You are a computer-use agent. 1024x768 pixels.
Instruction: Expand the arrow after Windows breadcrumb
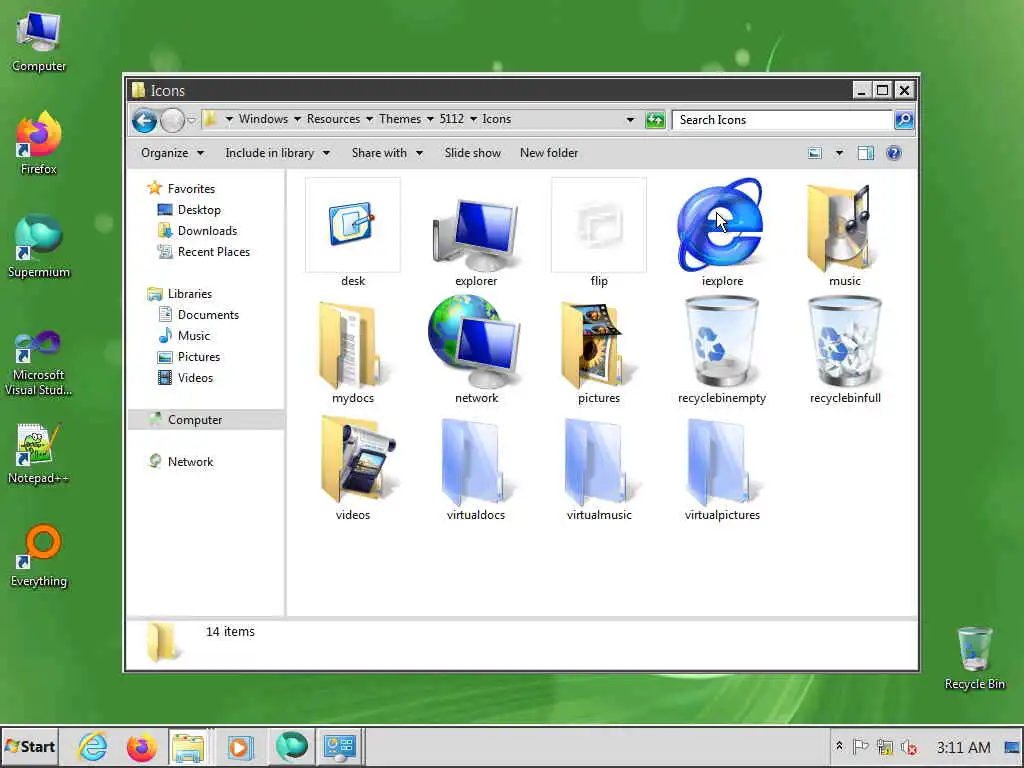[x=297, y=120]
